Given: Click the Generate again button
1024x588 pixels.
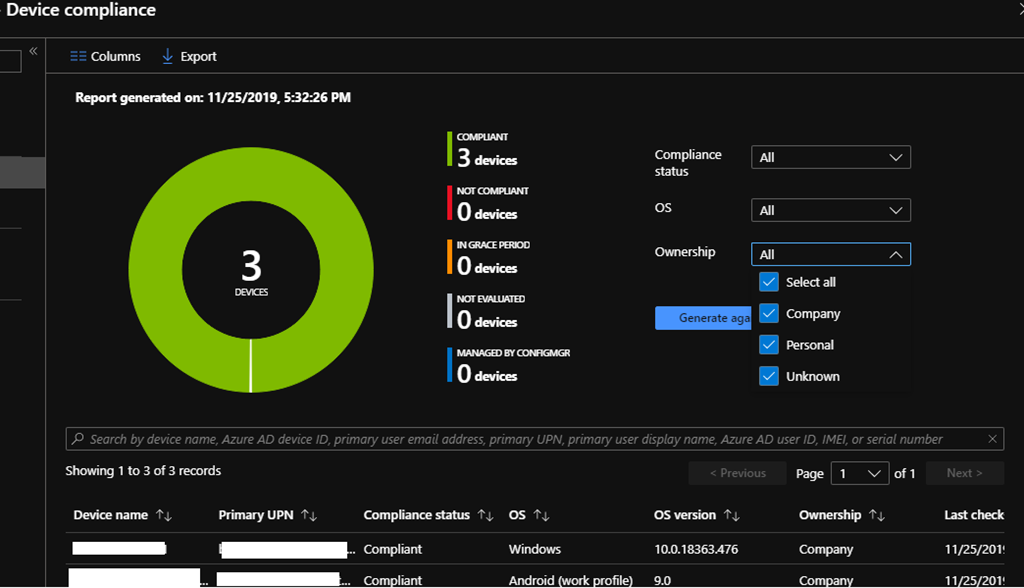Looking at the screenshot, I should (702, 318).
